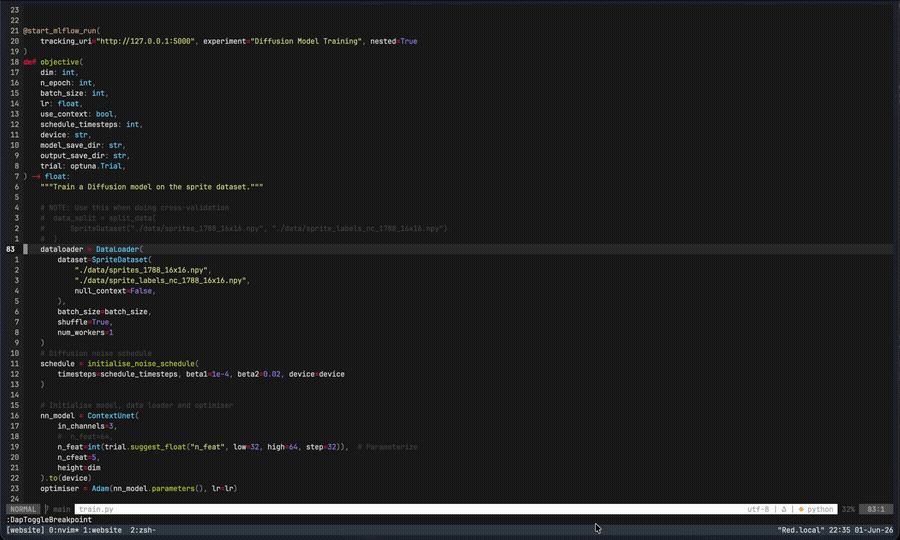Click the python filetype icon in statusline
900x540 pixels.
pos(801,509)
